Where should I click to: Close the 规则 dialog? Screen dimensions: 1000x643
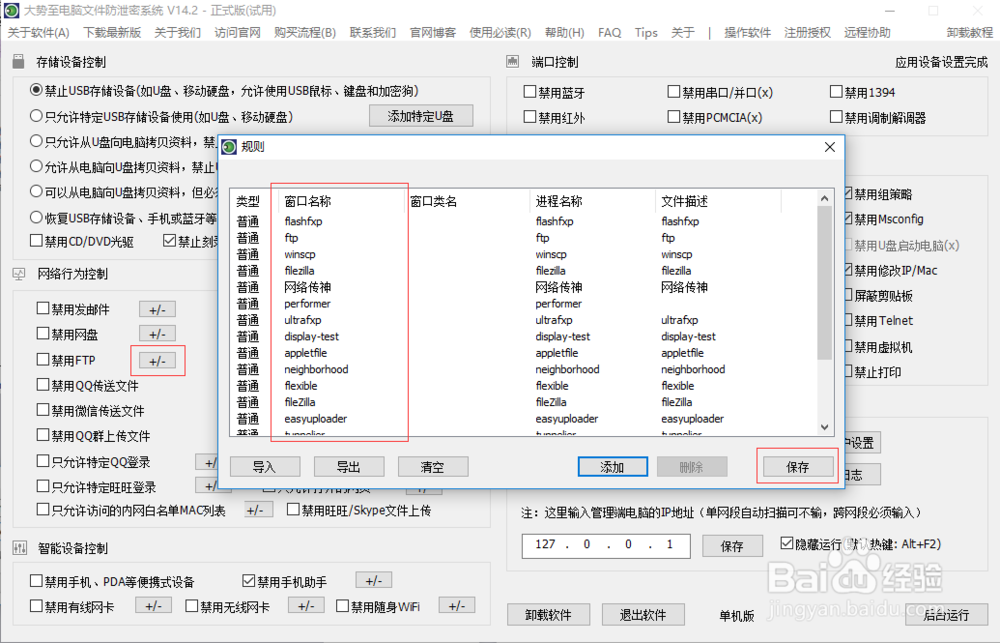pyautogui.click(x=830, y=147)
